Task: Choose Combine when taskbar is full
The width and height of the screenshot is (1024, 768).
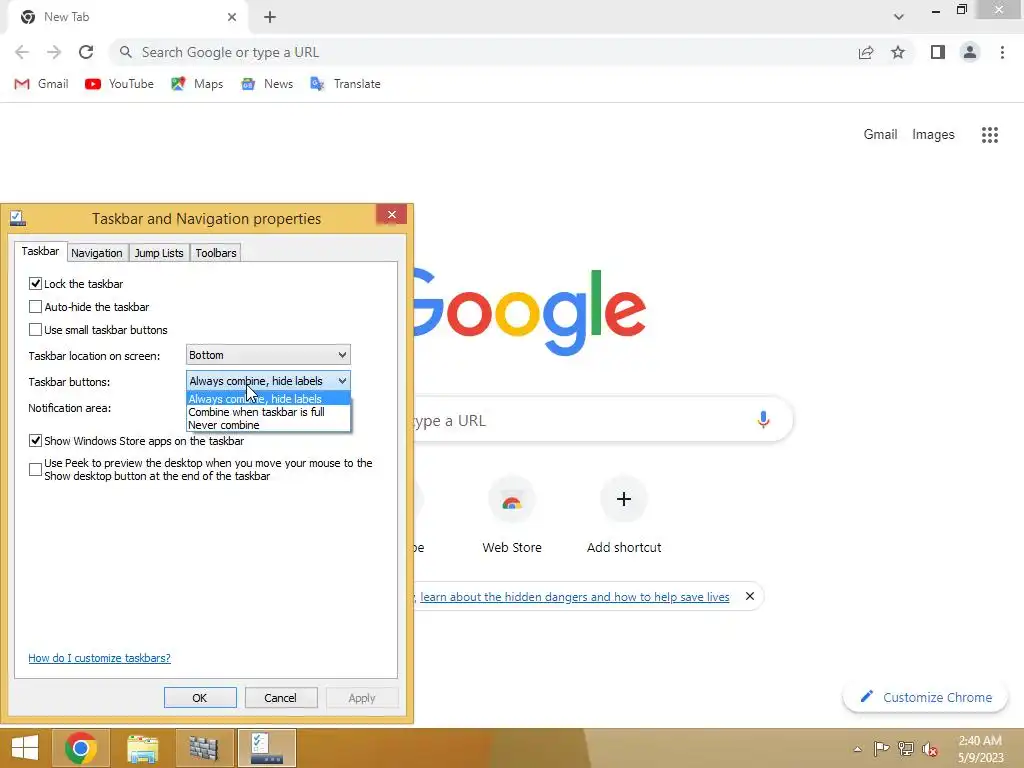Action: 268,412
